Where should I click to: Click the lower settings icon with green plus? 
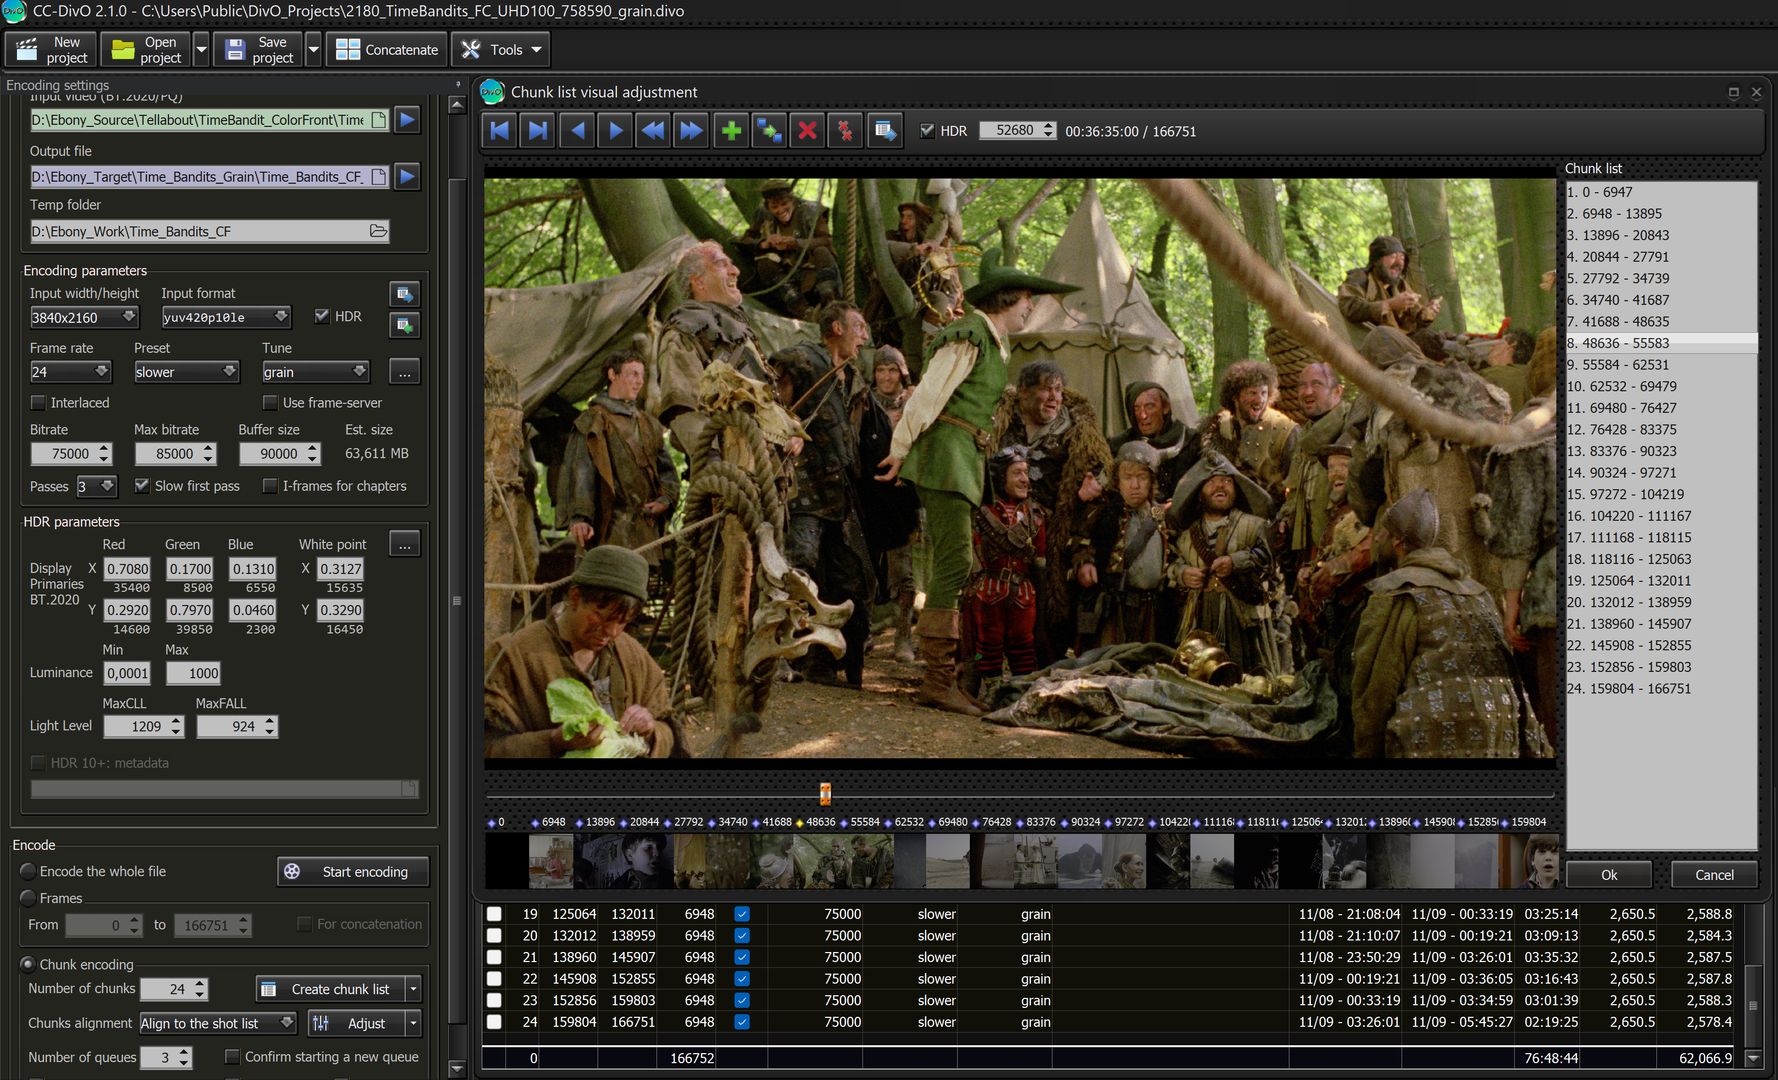click(404, 325)
